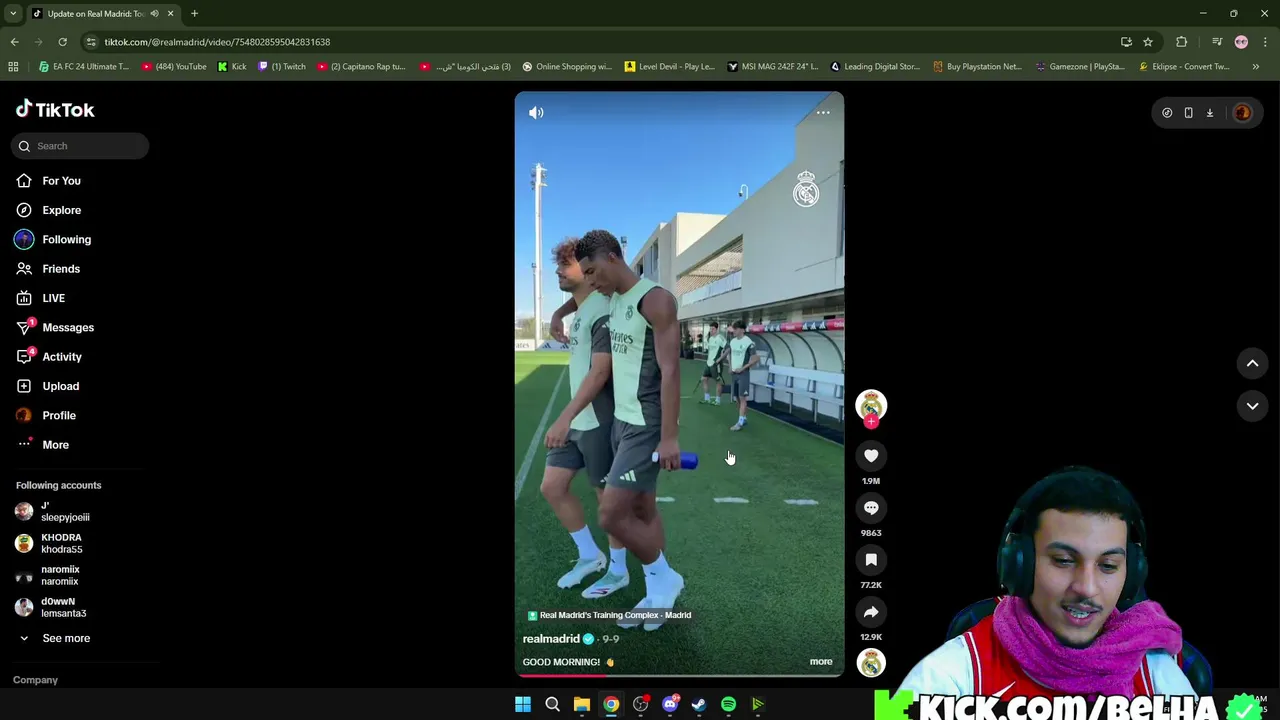Open the Windows Start menu
Screen dimensions: 1280x720
(x=523, y=705)
